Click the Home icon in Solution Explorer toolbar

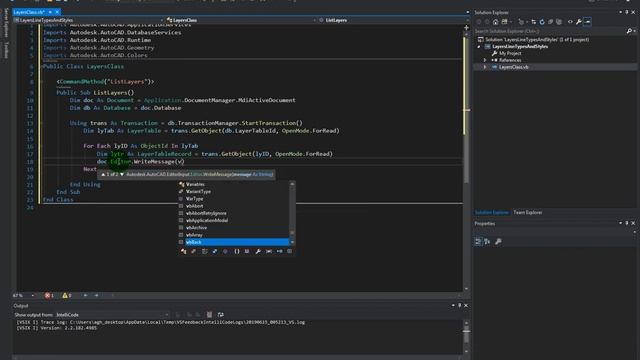point(496,22)
